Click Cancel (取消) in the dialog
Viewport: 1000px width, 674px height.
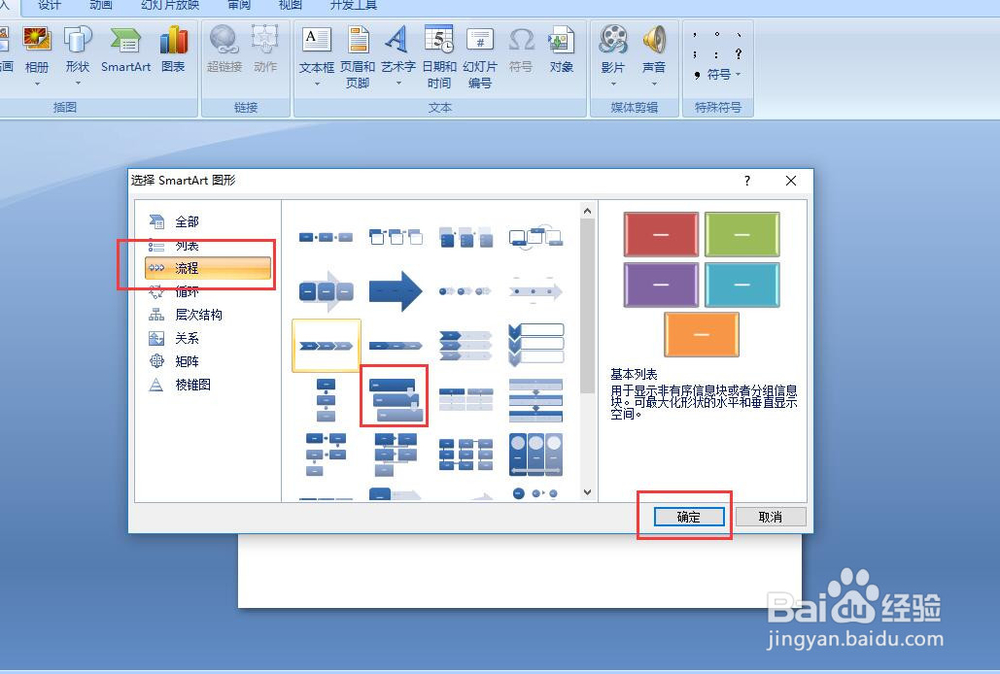[x=770, y=516]
